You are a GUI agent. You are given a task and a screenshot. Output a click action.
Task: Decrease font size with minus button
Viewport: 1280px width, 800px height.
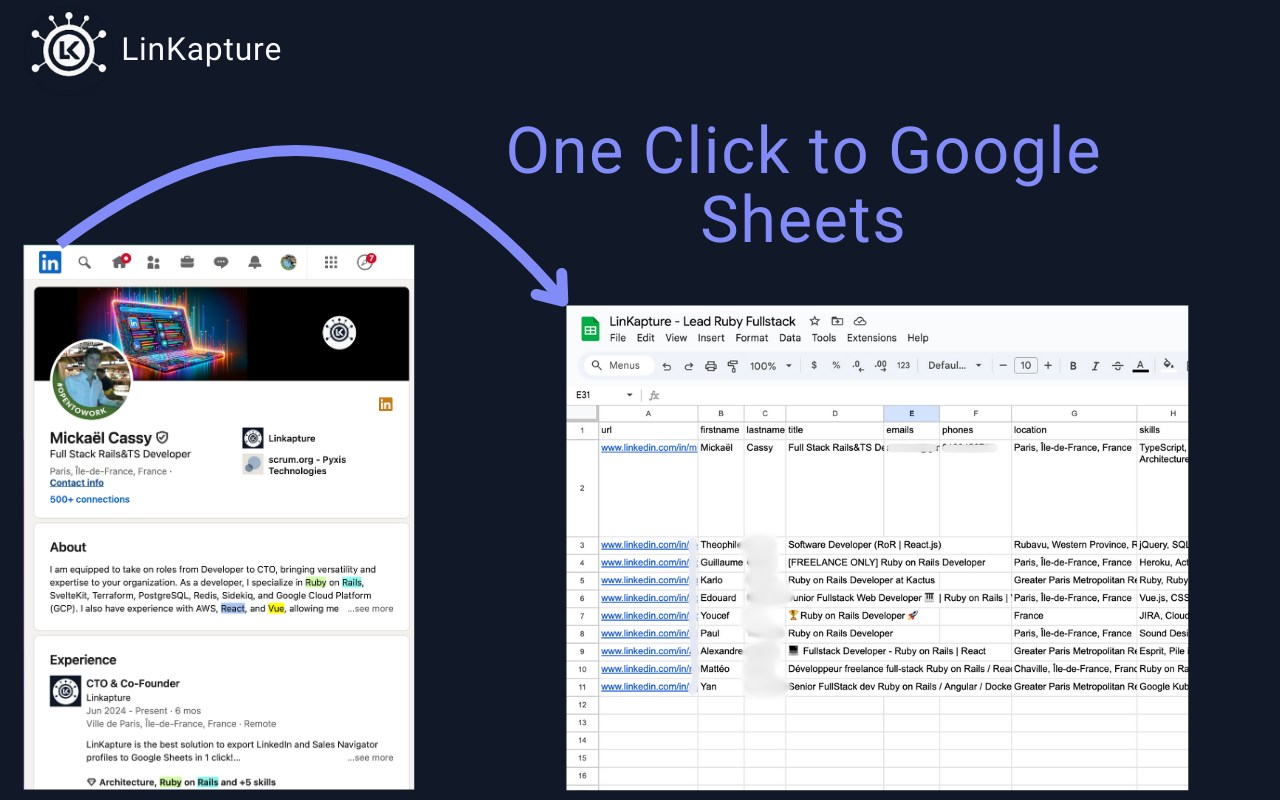pos(1004,366)
